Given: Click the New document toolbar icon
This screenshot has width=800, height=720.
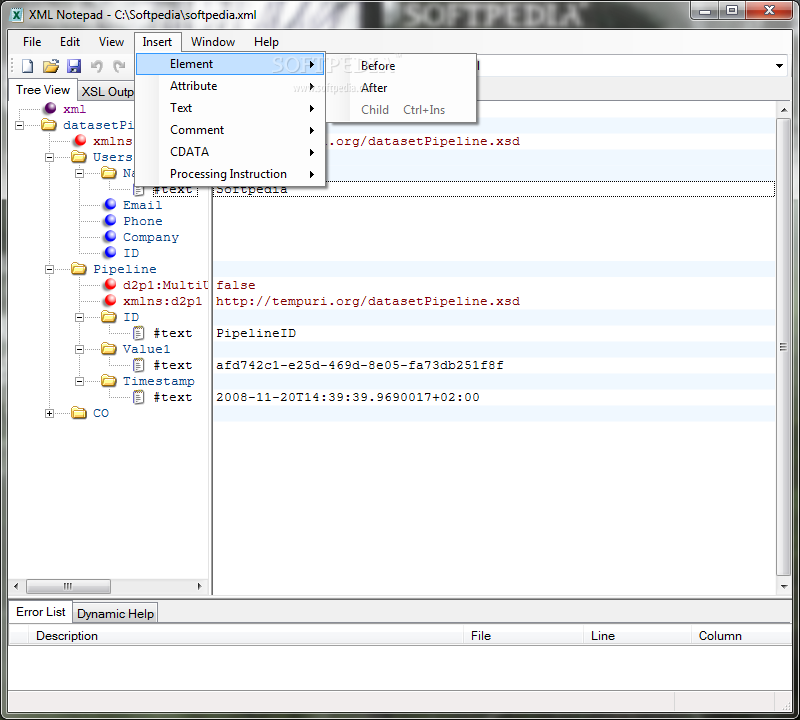Looking at the screenshot, I should point(27,66).
